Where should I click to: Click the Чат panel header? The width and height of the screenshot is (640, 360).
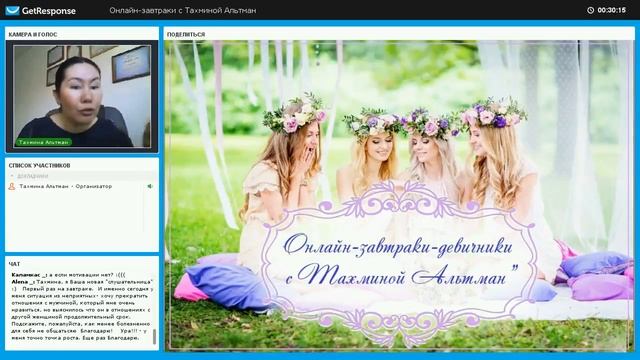(x=14, y=264)
